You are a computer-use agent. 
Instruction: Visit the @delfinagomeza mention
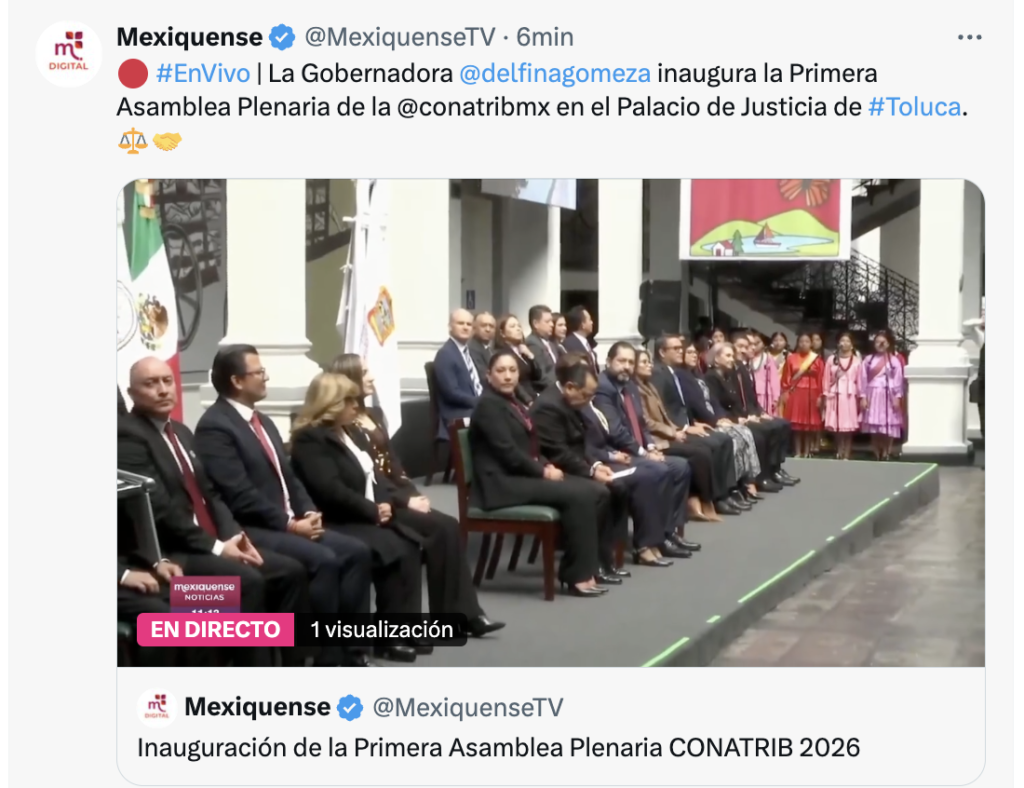pyautogui.click(x=554, y=73)
